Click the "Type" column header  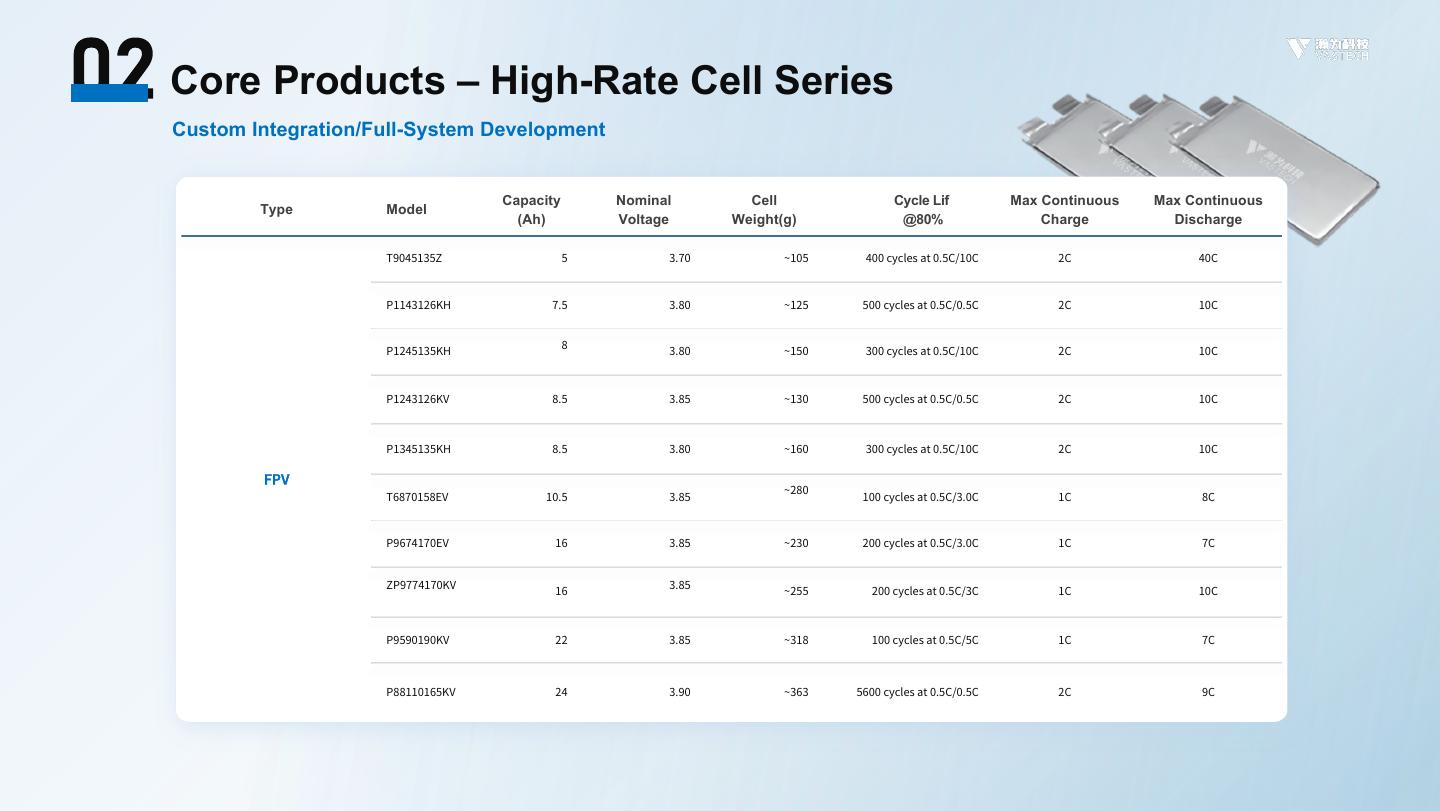tap(276, 209)
